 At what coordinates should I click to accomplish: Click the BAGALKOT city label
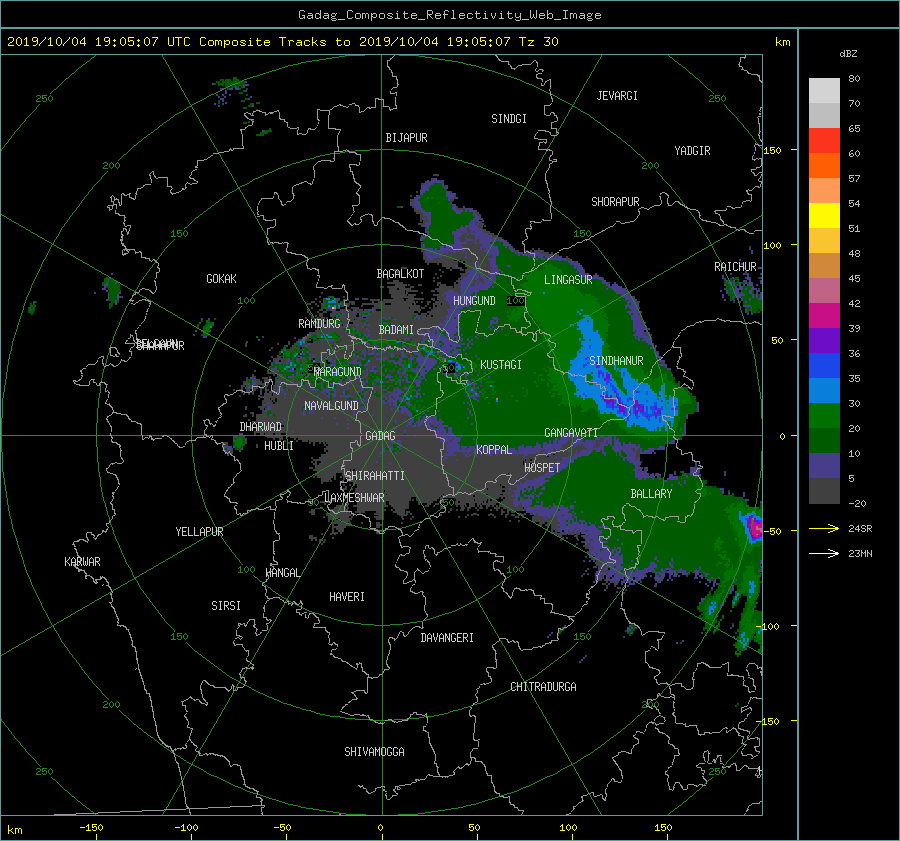pyautogui.click(x=400, y=274)
